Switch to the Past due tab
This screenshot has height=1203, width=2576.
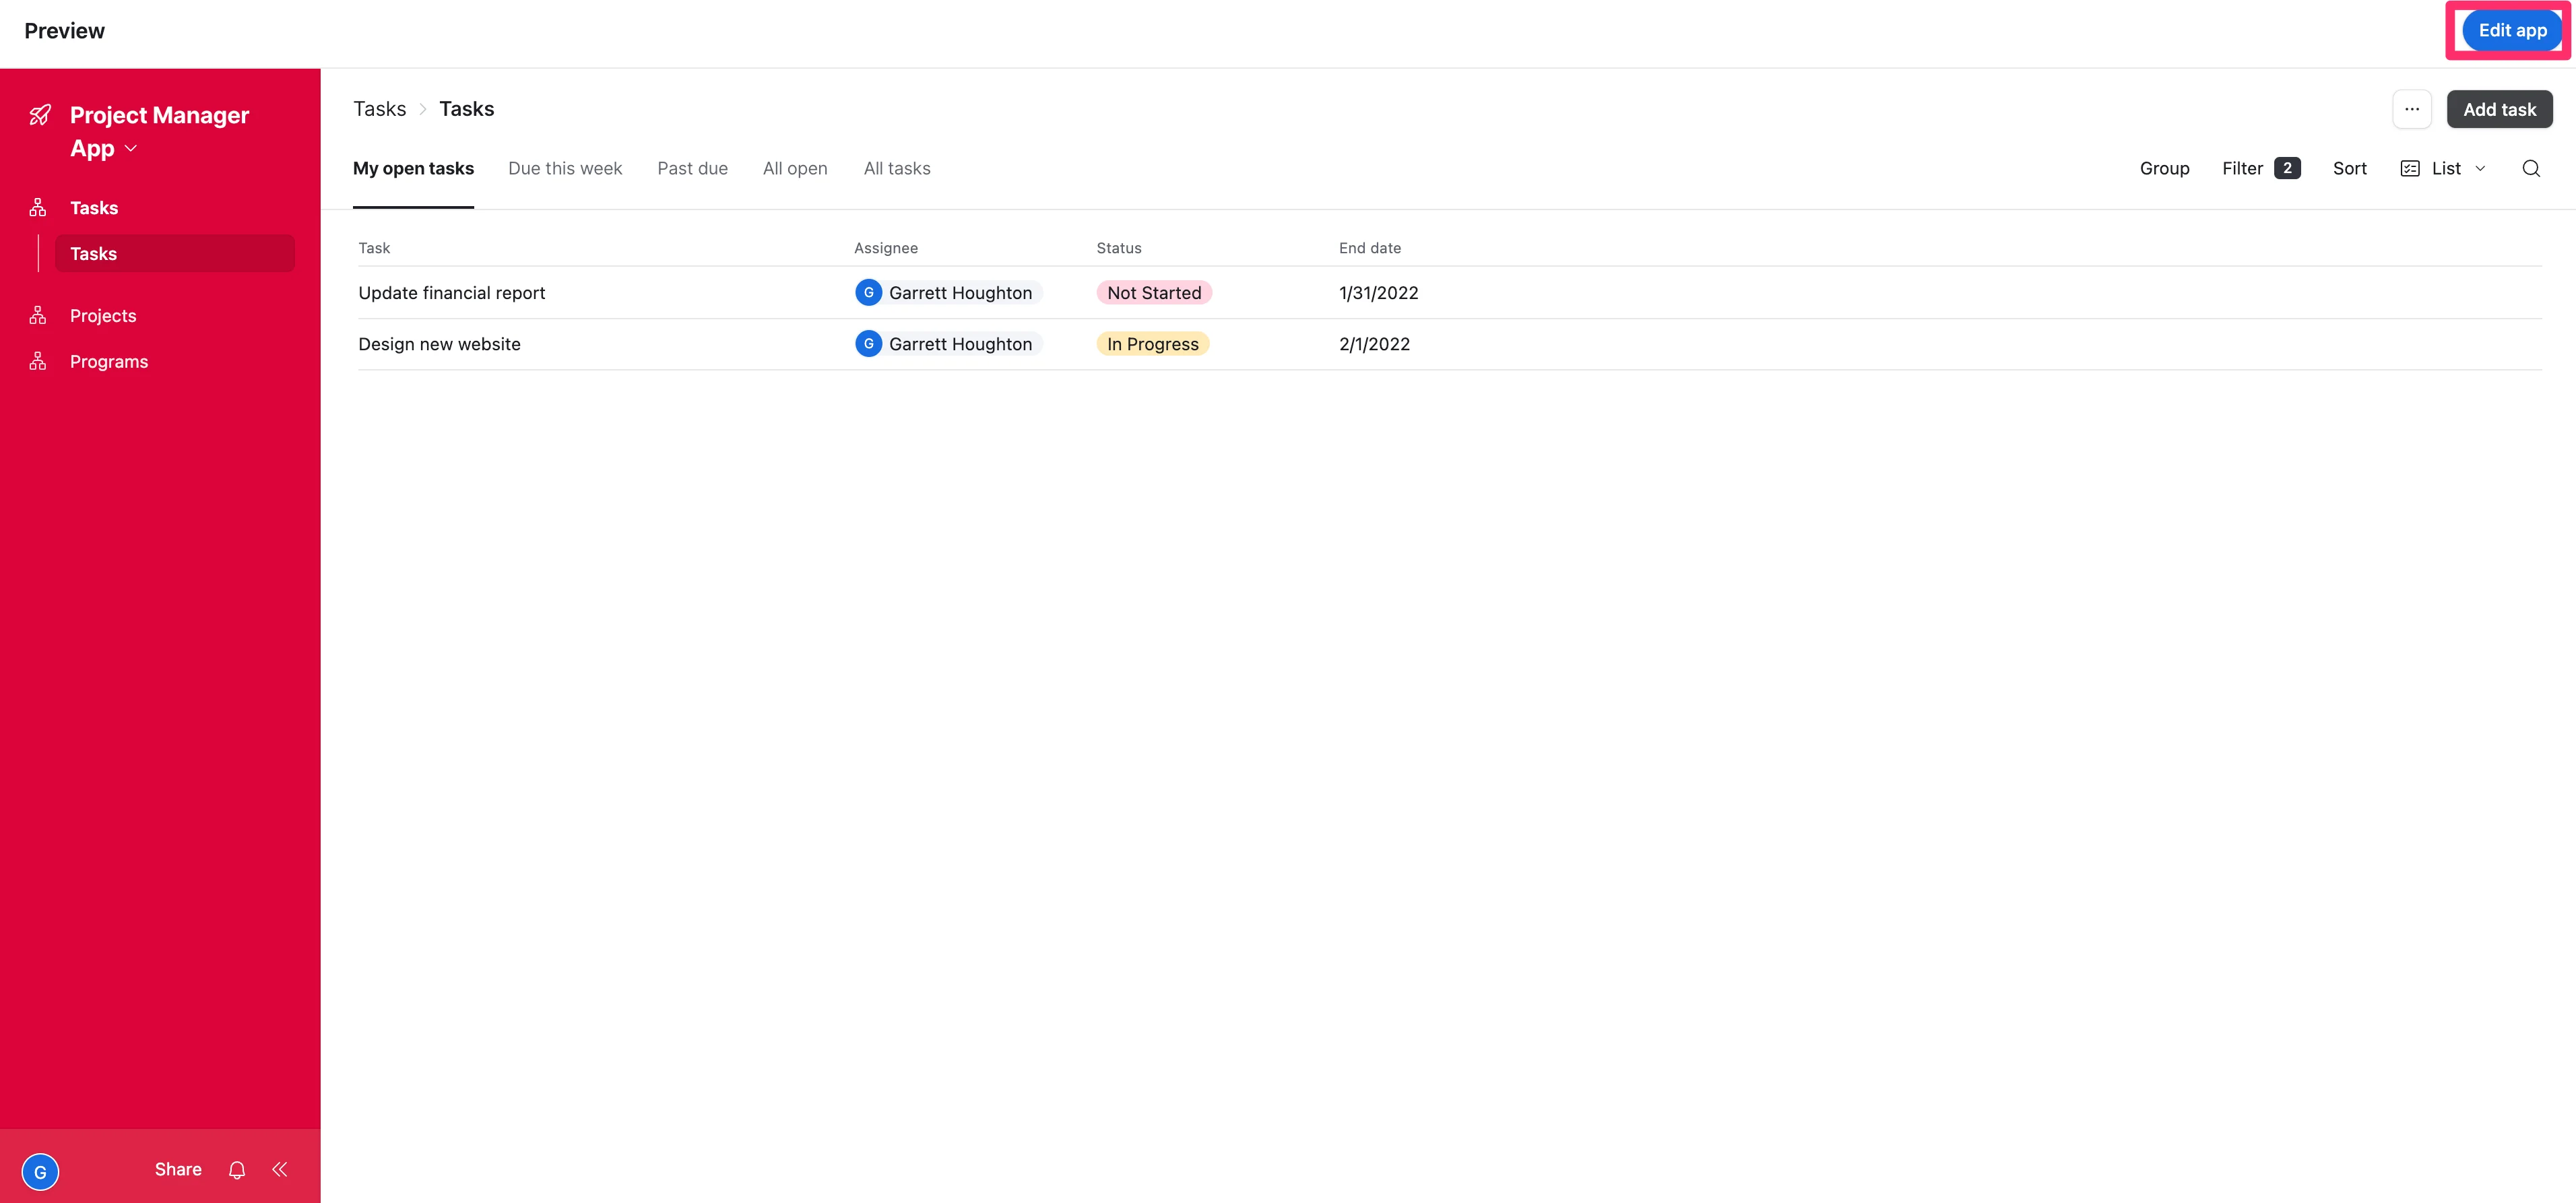[x=692, y=168]
